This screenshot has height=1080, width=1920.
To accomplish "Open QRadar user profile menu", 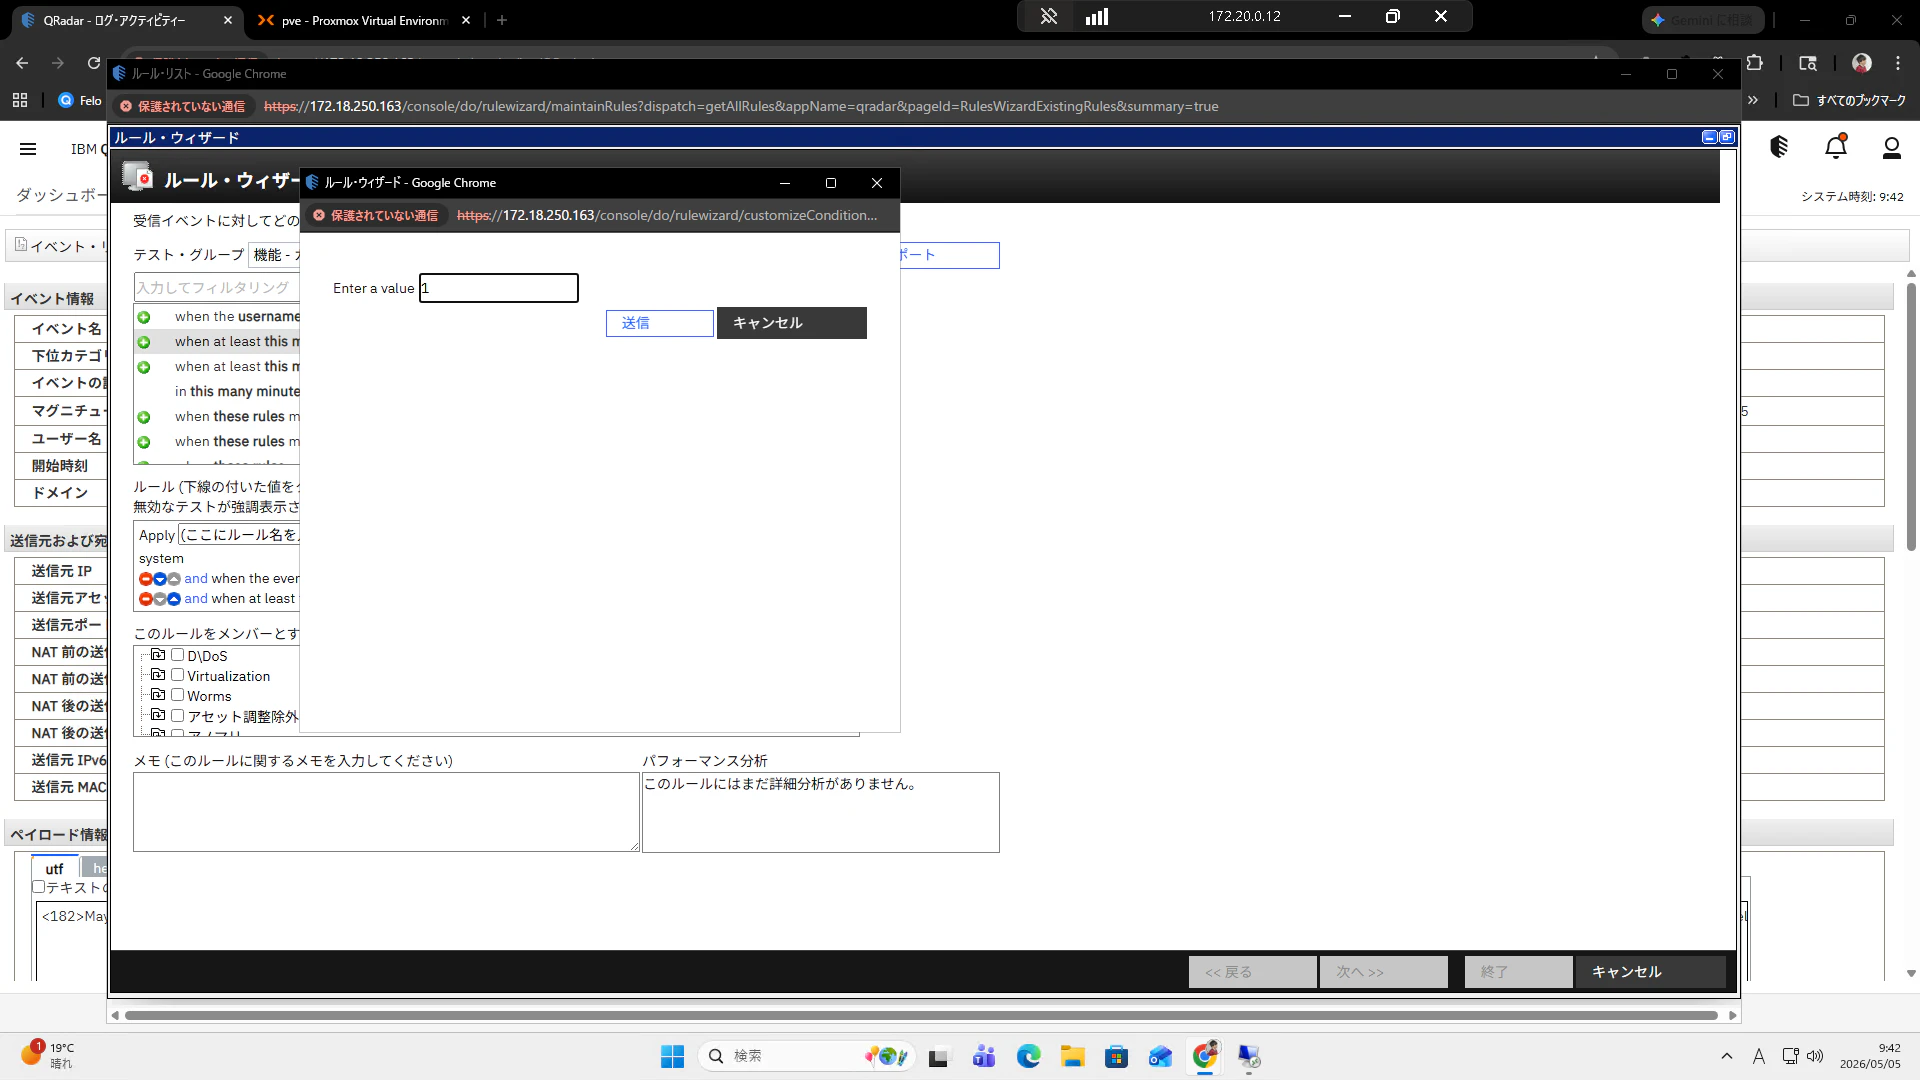I will [x=1891, y=148].
